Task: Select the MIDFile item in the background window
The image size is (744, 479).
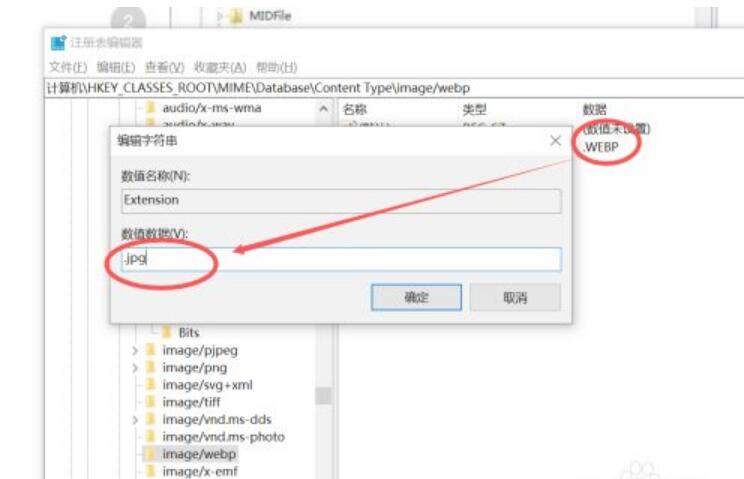Action: [270, 16]
